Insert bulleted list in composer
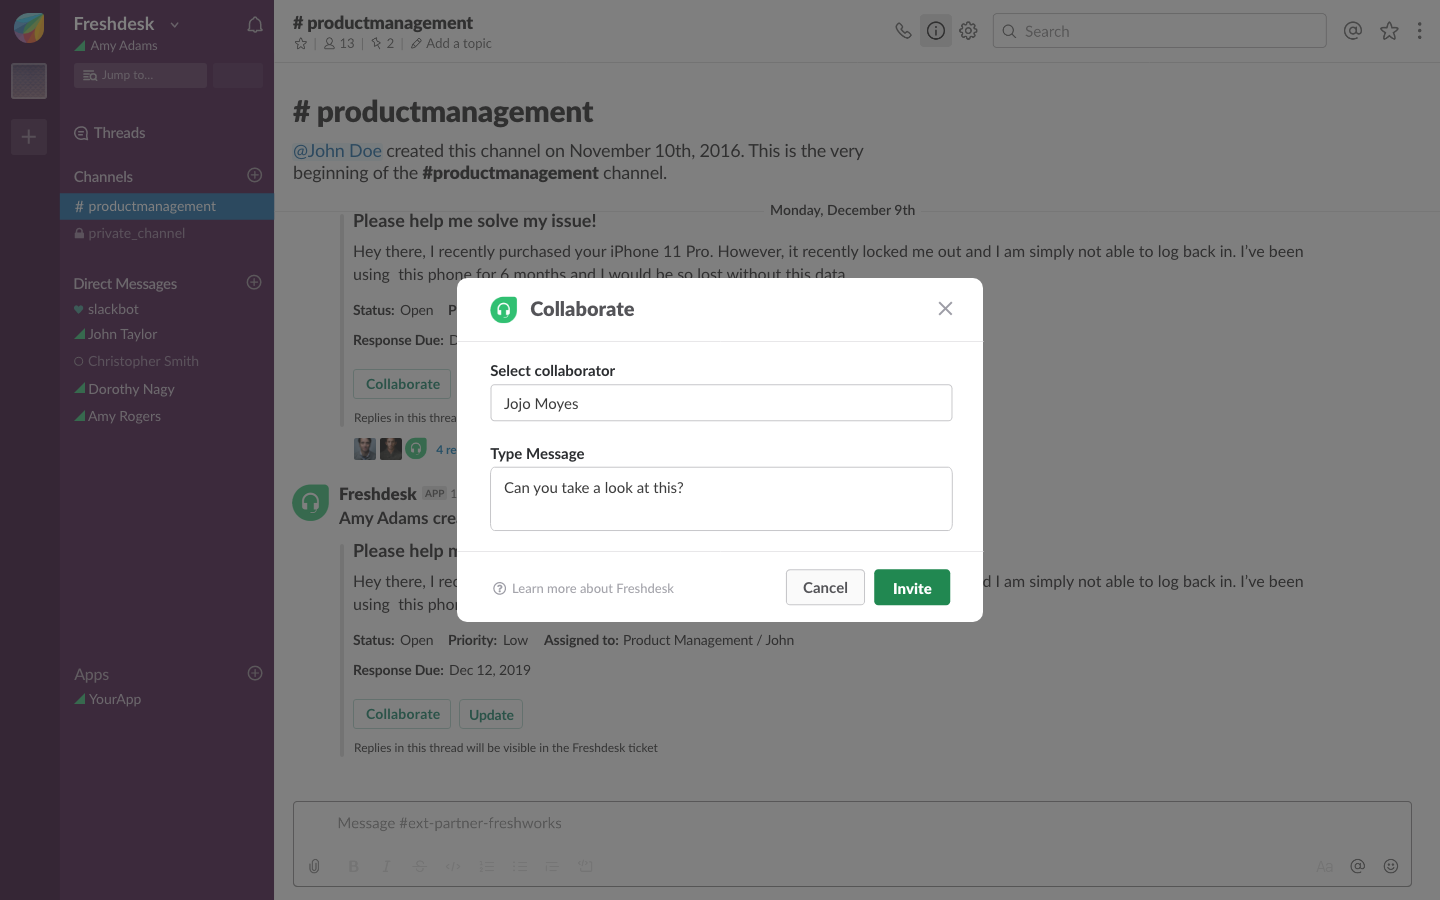The height and width of the screenshot is (900, 1440). coord(519,866)
